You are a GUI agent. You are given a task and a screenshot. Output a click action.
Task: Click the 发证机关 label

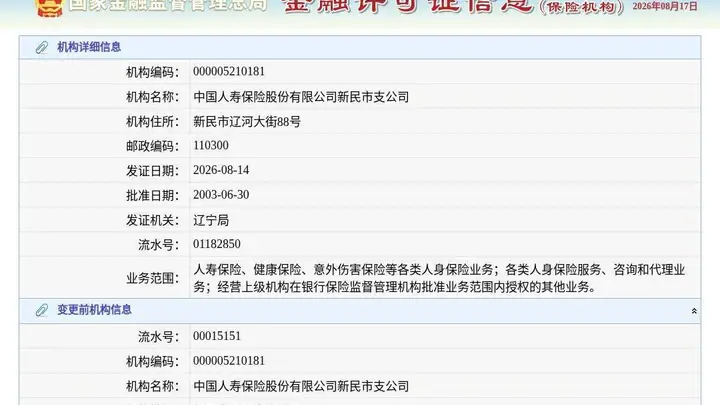tap(152, 220)
